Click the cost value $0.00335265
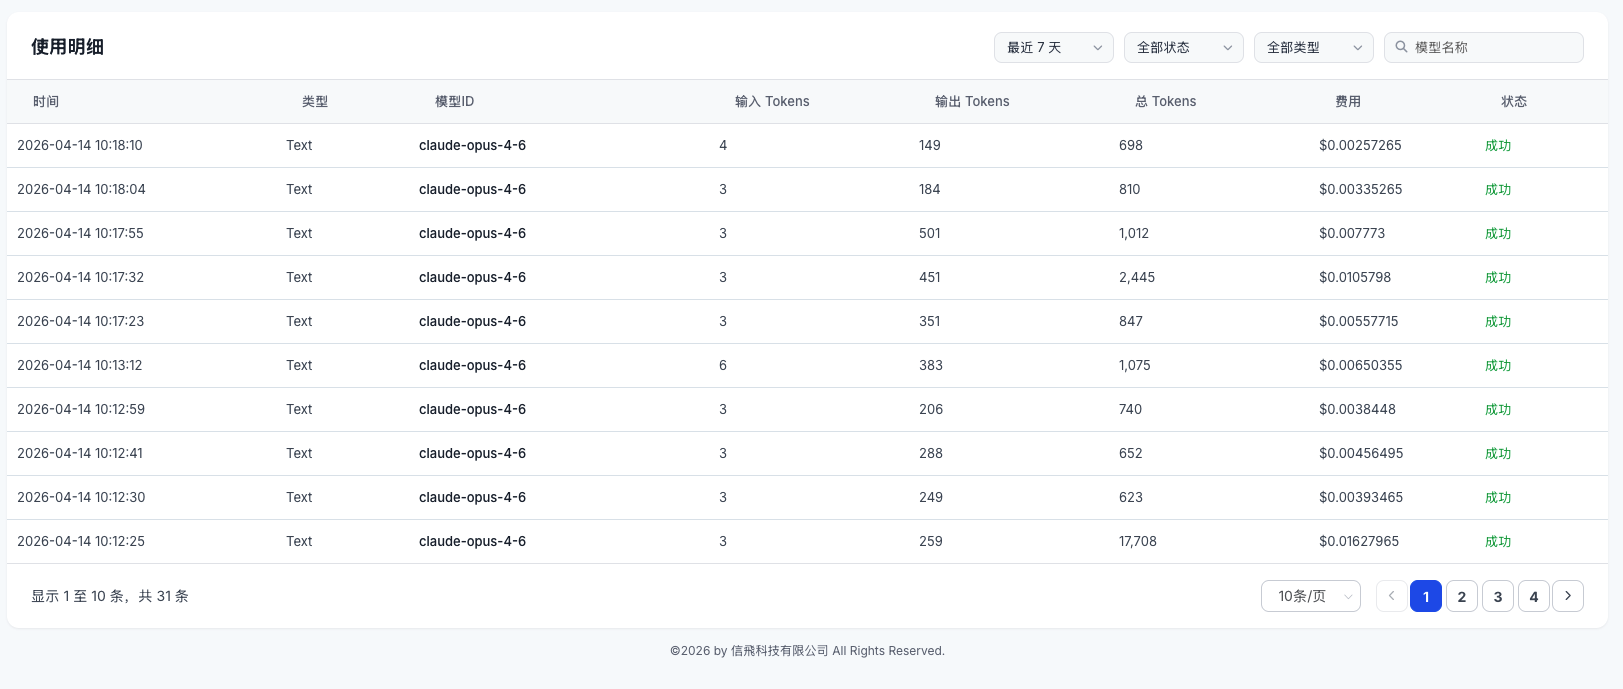The width and height of the screenshot is (1623, 689). click(1360, 190)
